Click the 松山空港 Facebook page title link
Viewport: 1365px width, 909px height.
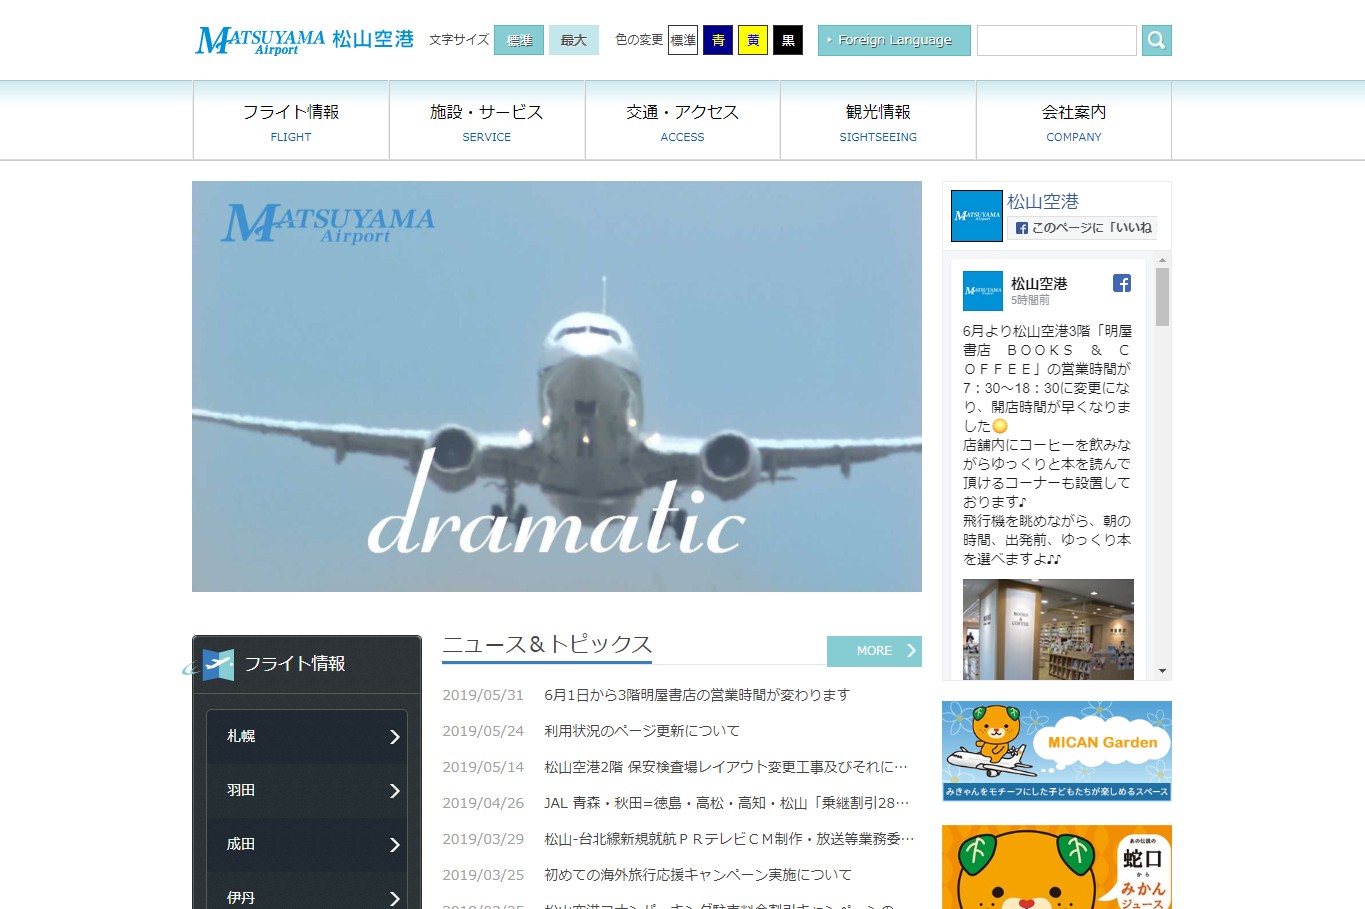(1043, 201)
